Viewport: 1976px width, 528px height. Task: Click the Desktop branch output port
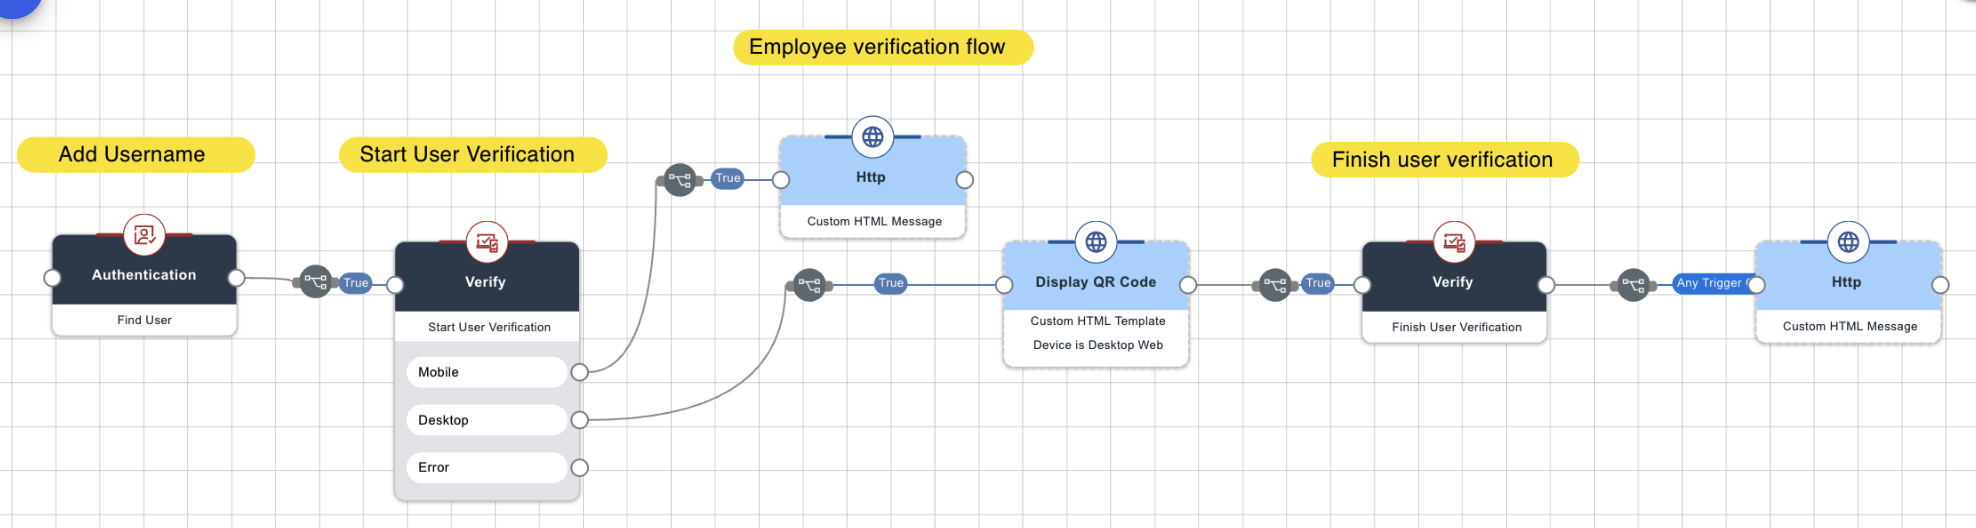[x=579, y=420]
